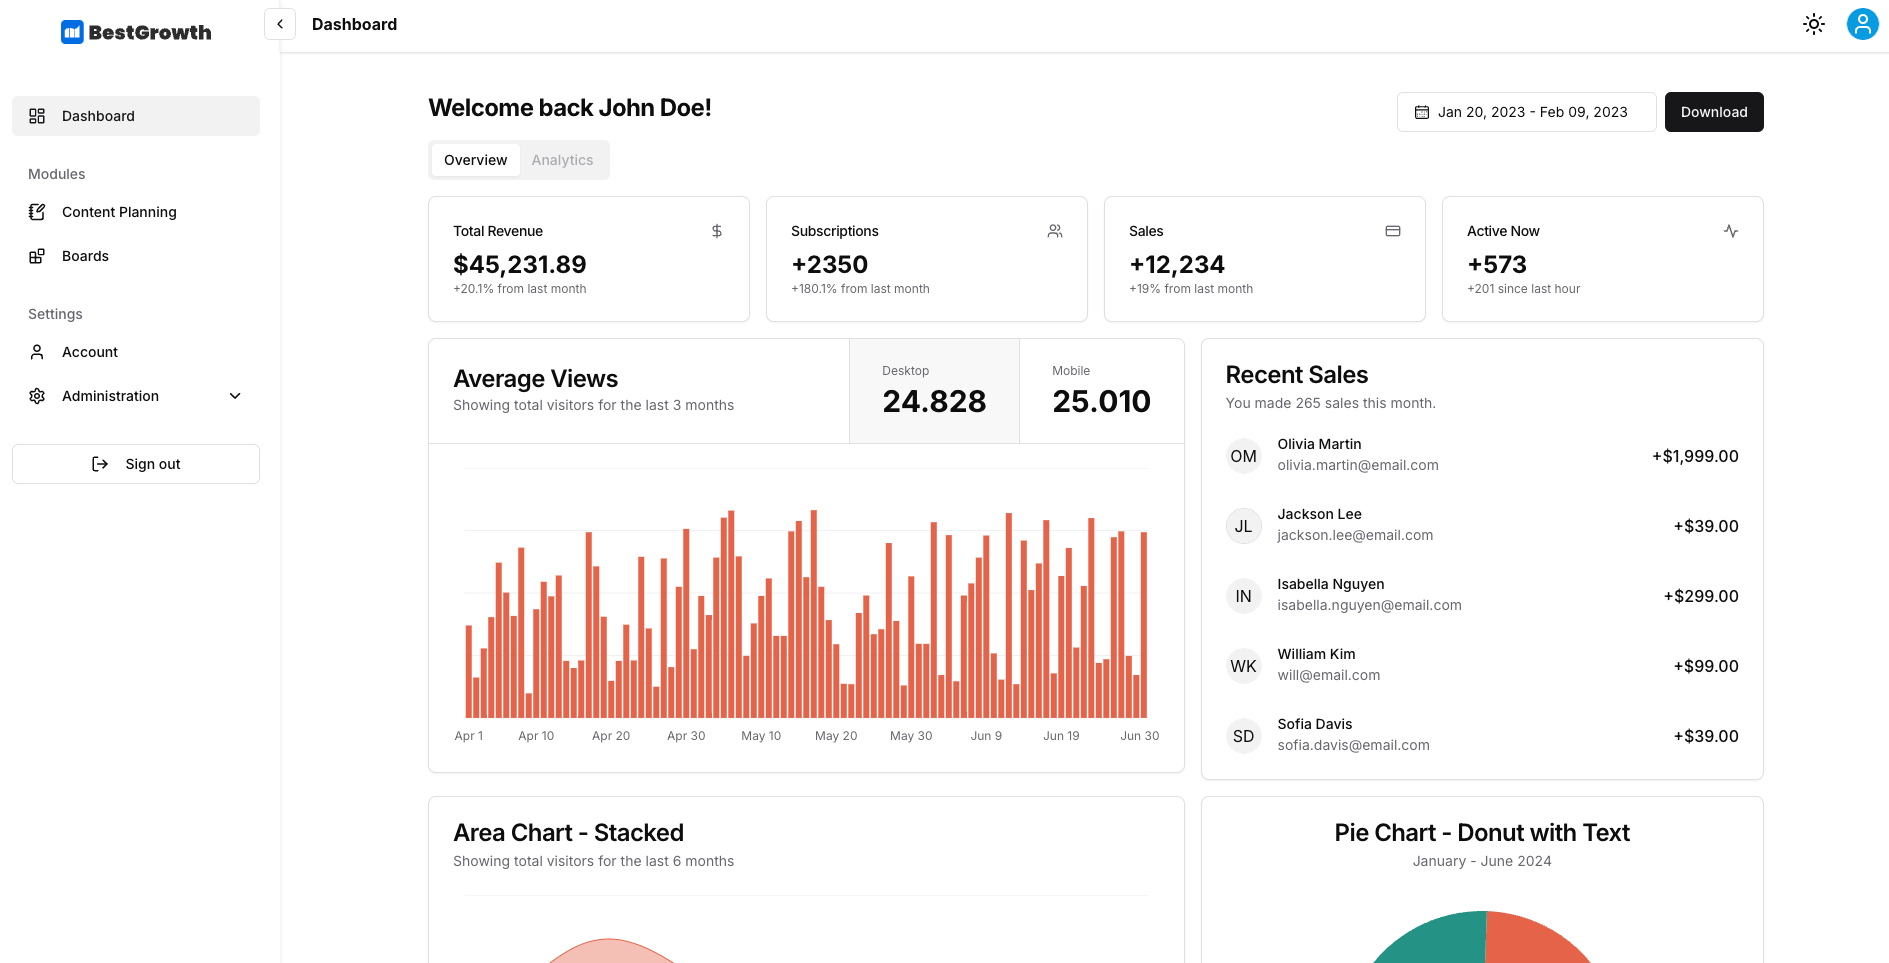Click the Recent Sales heading

[1297, 375]
